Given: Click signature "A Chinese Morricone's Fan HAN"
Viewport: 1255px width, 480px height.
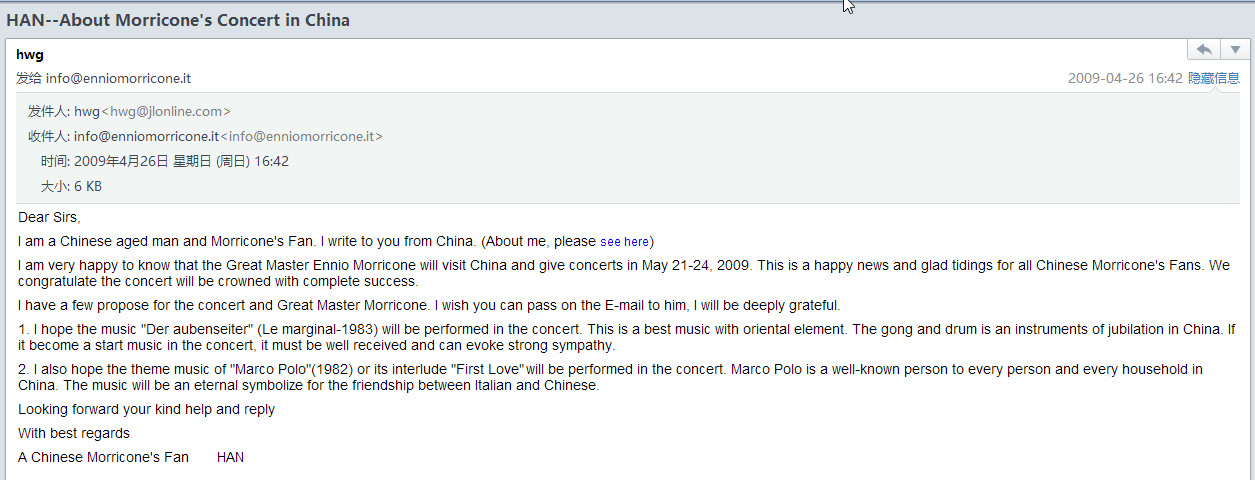Looking at the screenshot, I should (x=131, y=457).
